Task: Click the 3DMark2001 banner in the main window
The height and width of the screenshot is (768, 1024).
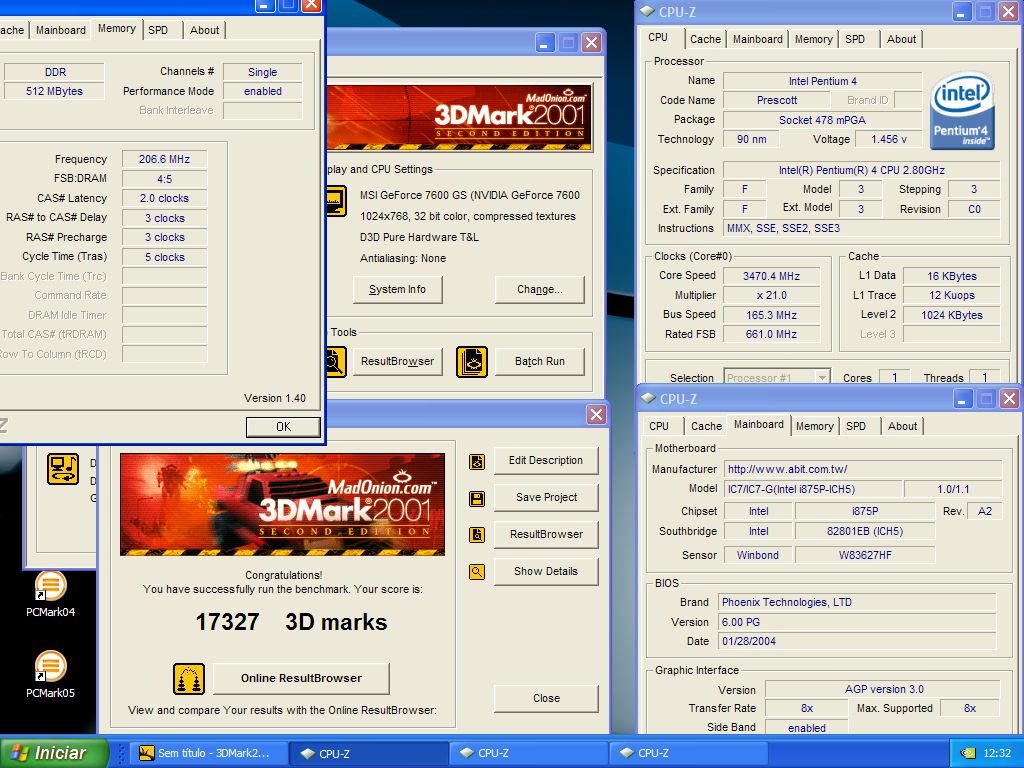Action: tap(459, 118)
